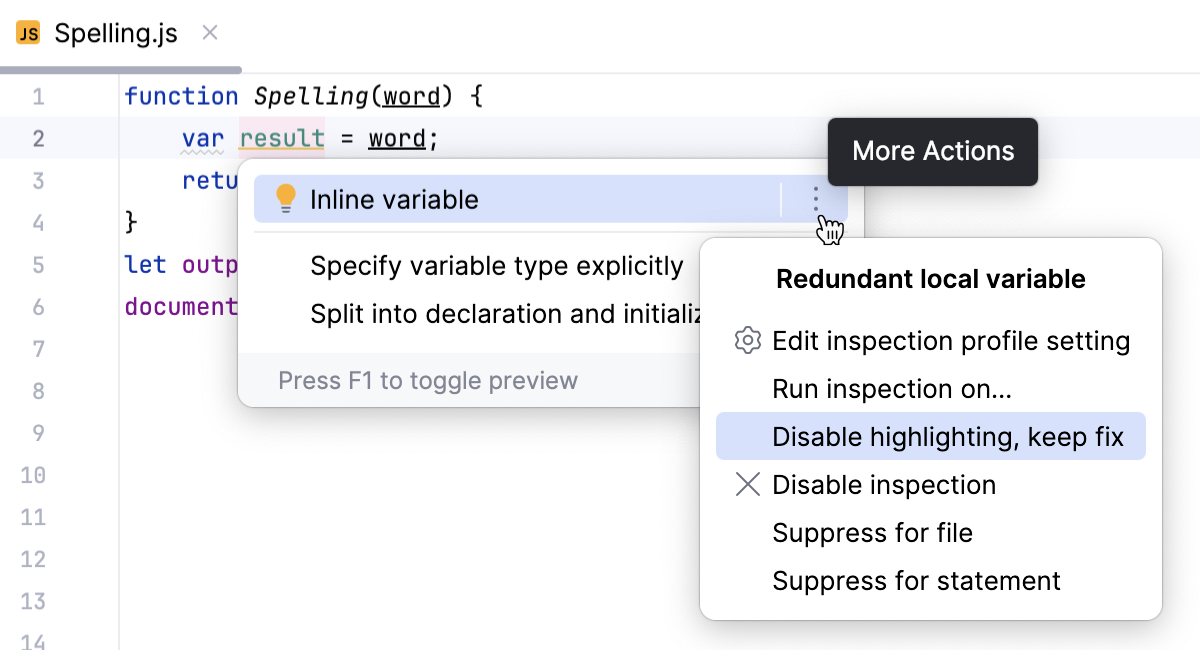Close the Spelling.js tab

pyautogui.click(x=209, y=32)
